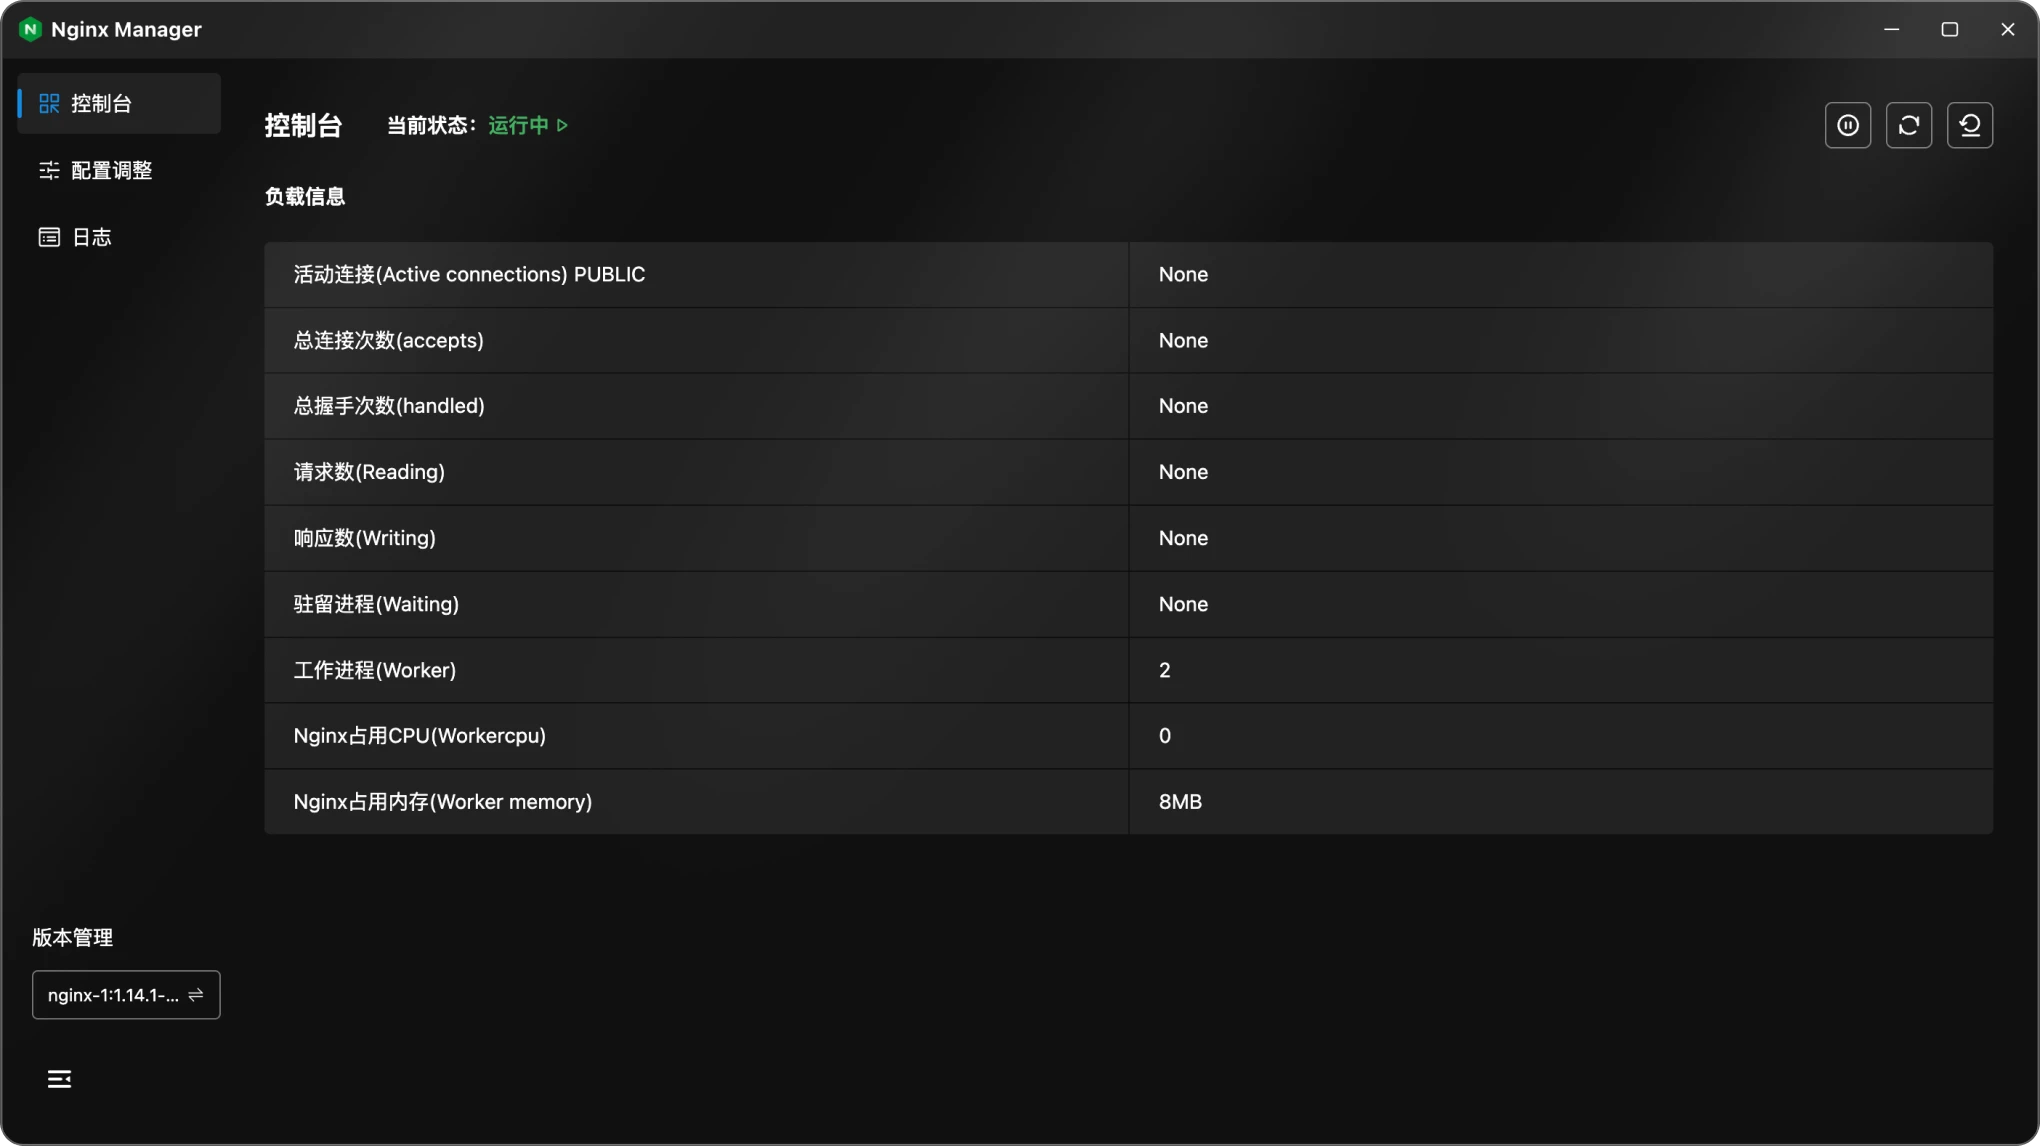Click the 运行中 status text
The image size is (2040, 1146).
point(518,125)
